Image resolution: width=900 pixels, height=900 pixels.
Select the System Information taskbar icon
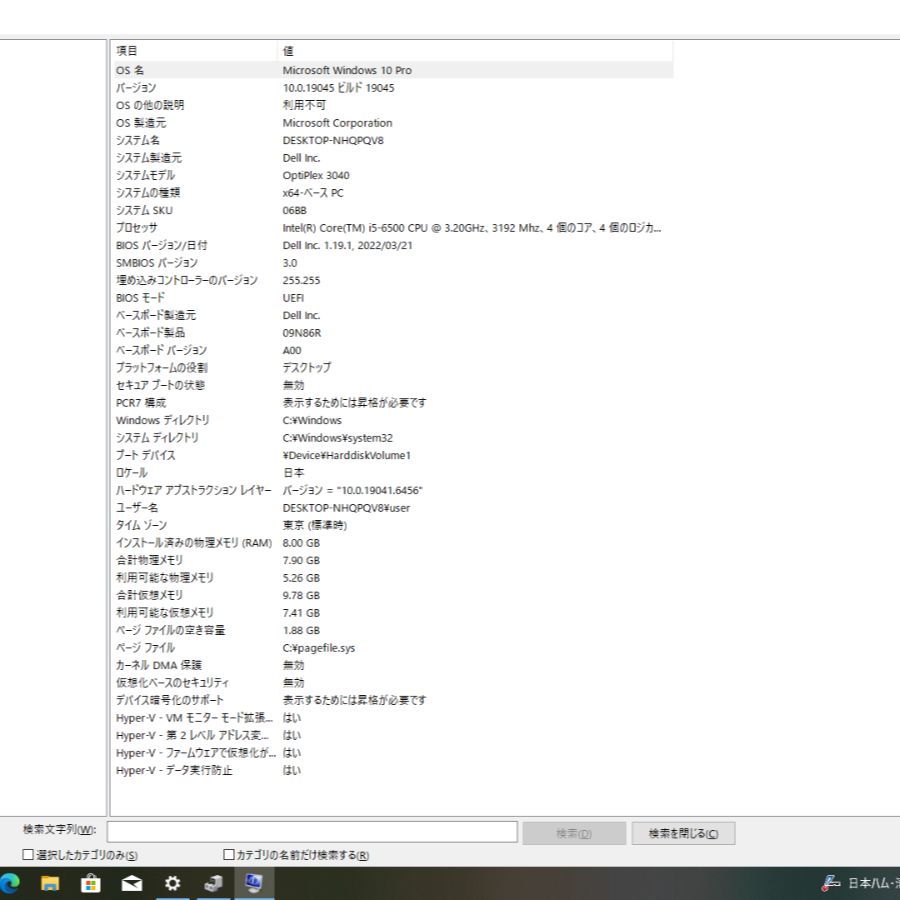(253, 883)
